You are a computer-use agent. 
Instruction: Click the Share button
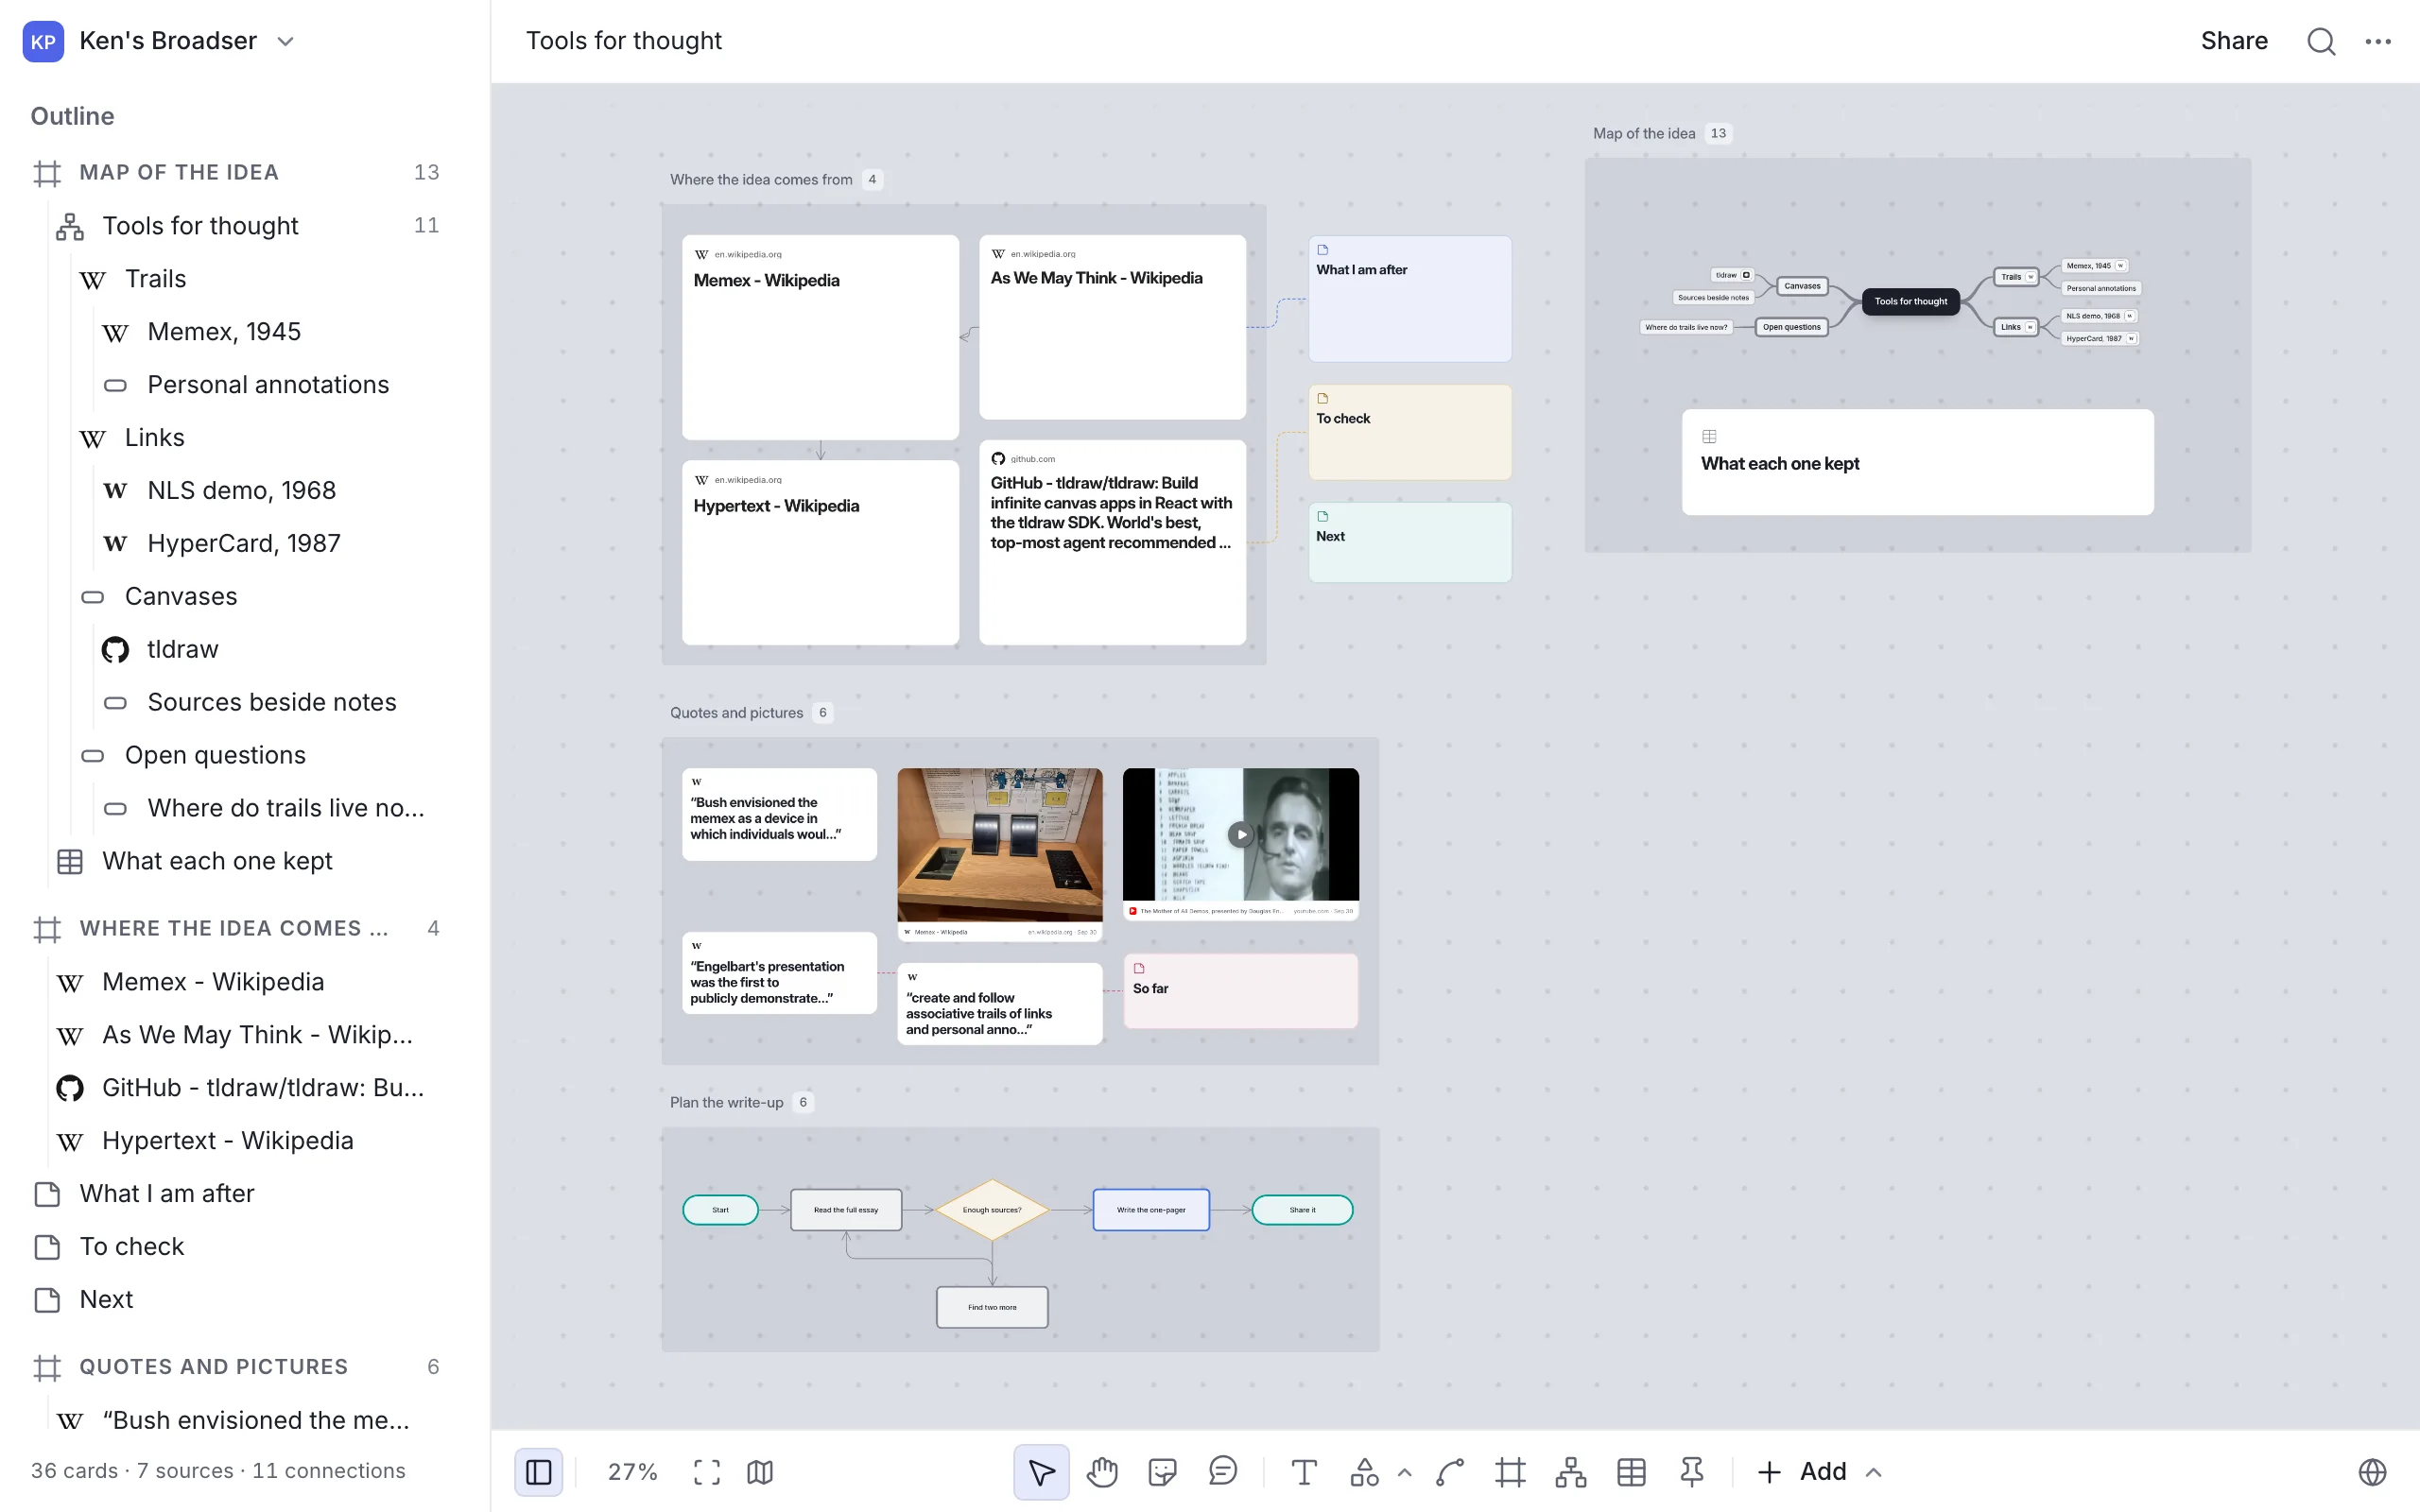(x=2233, y=41)
